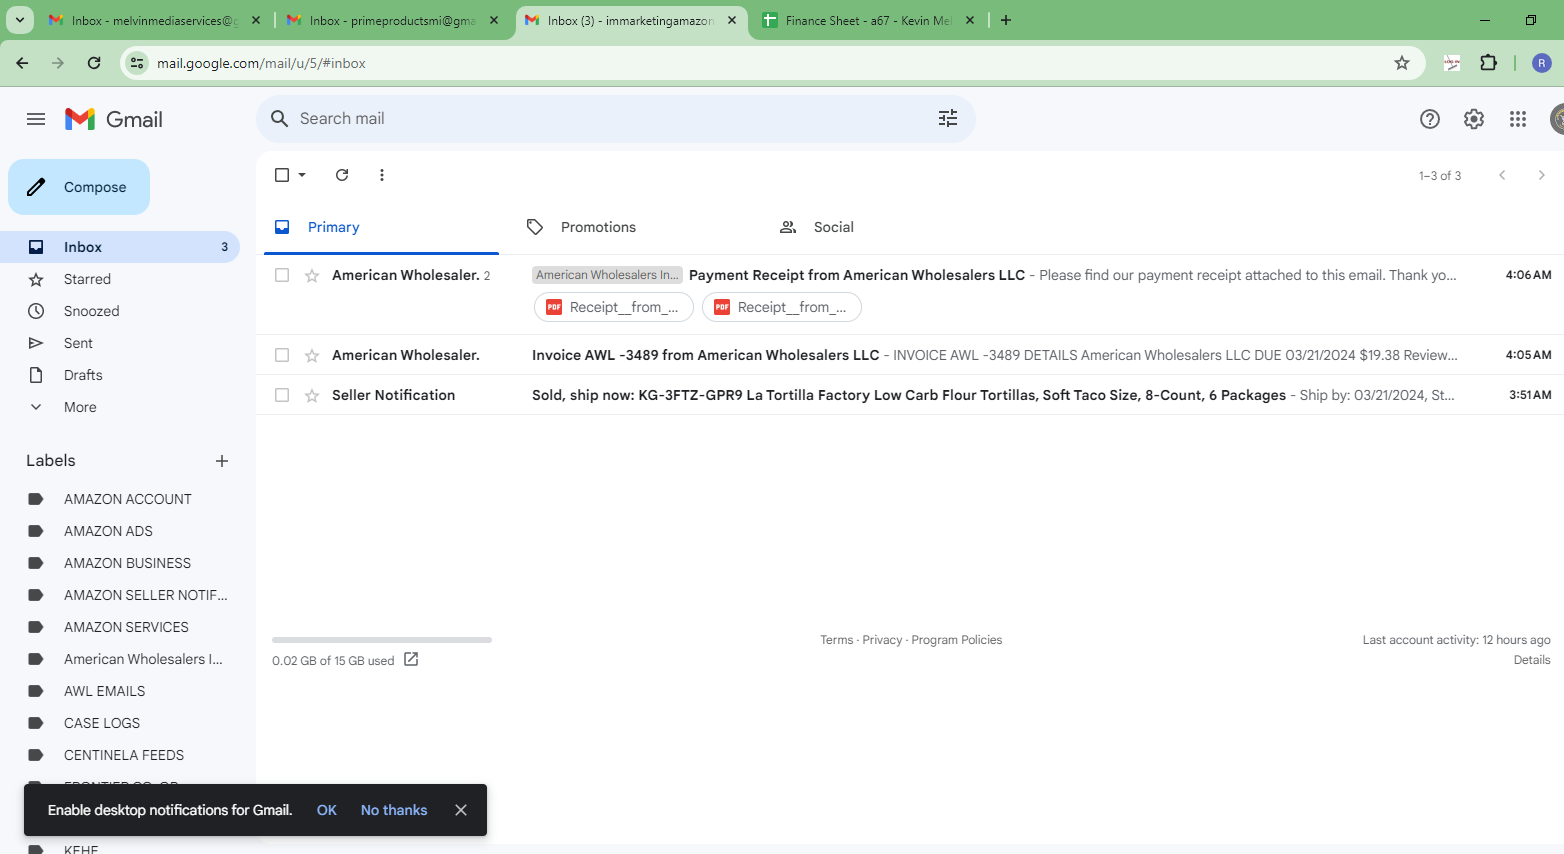This screenshot has height=854, width=1564.
Task: Star the Payment Receipt email
Action: click(x=312, y=275)
